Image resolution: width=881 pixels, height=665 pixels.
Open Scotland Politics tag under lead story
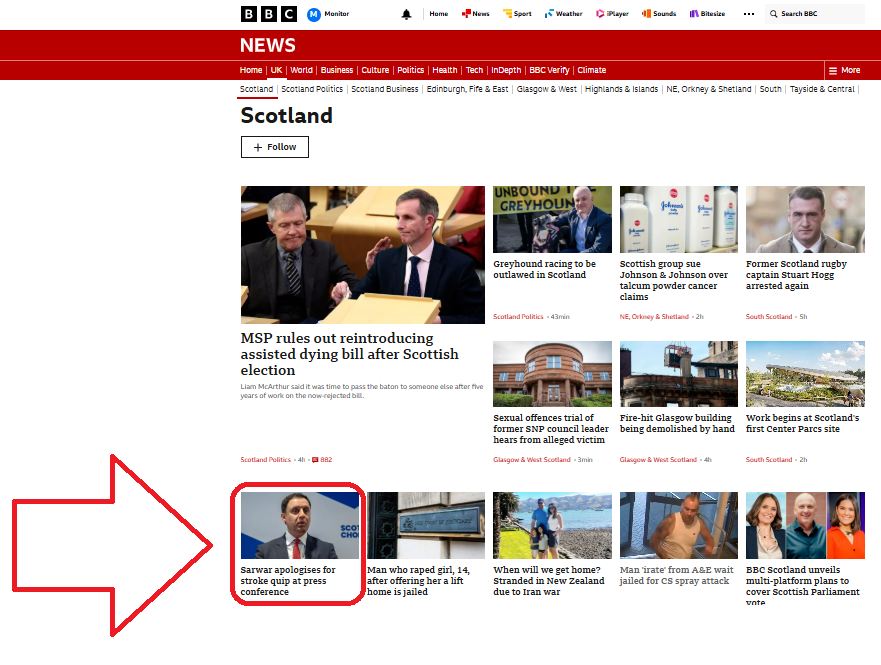tap(266, 459)
